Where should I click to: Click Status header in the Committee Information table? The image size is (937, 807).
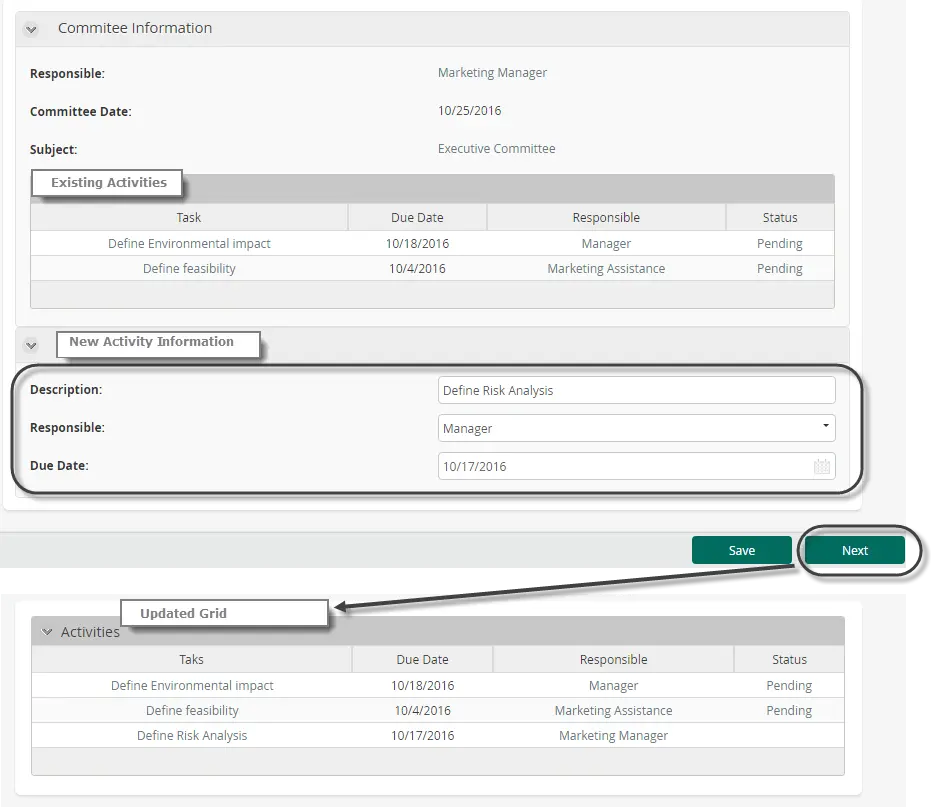[780, 218]
